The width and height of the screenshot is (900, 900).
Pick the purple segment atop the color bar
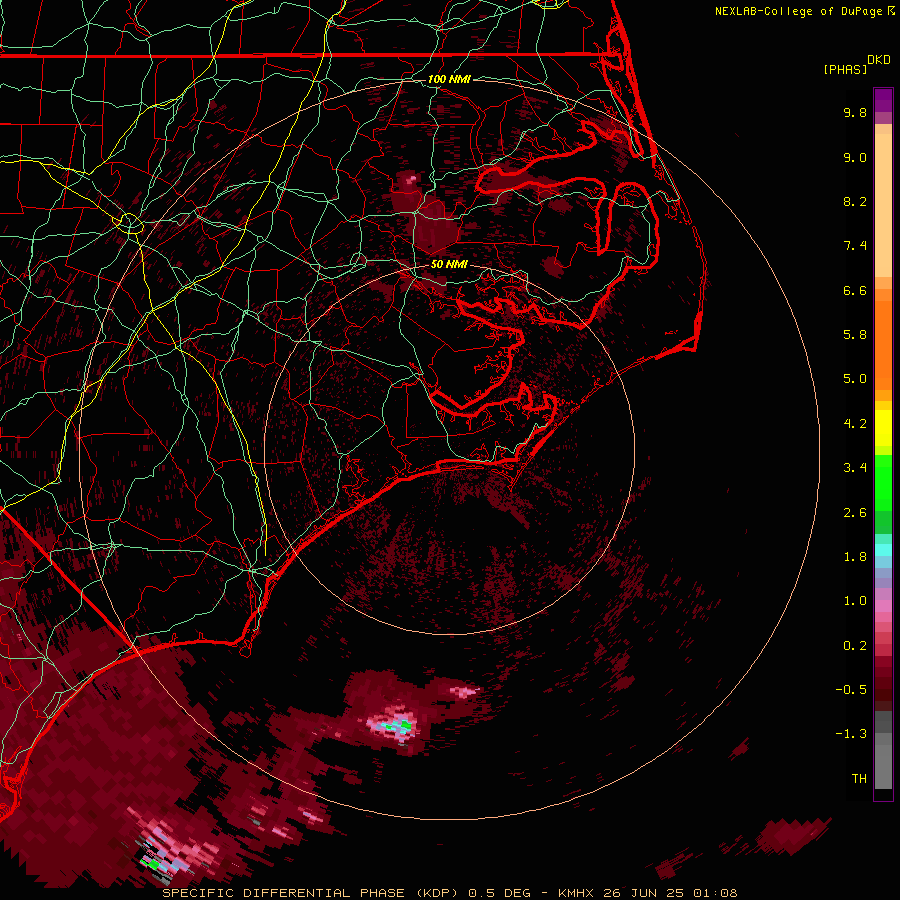pos(883,100)
